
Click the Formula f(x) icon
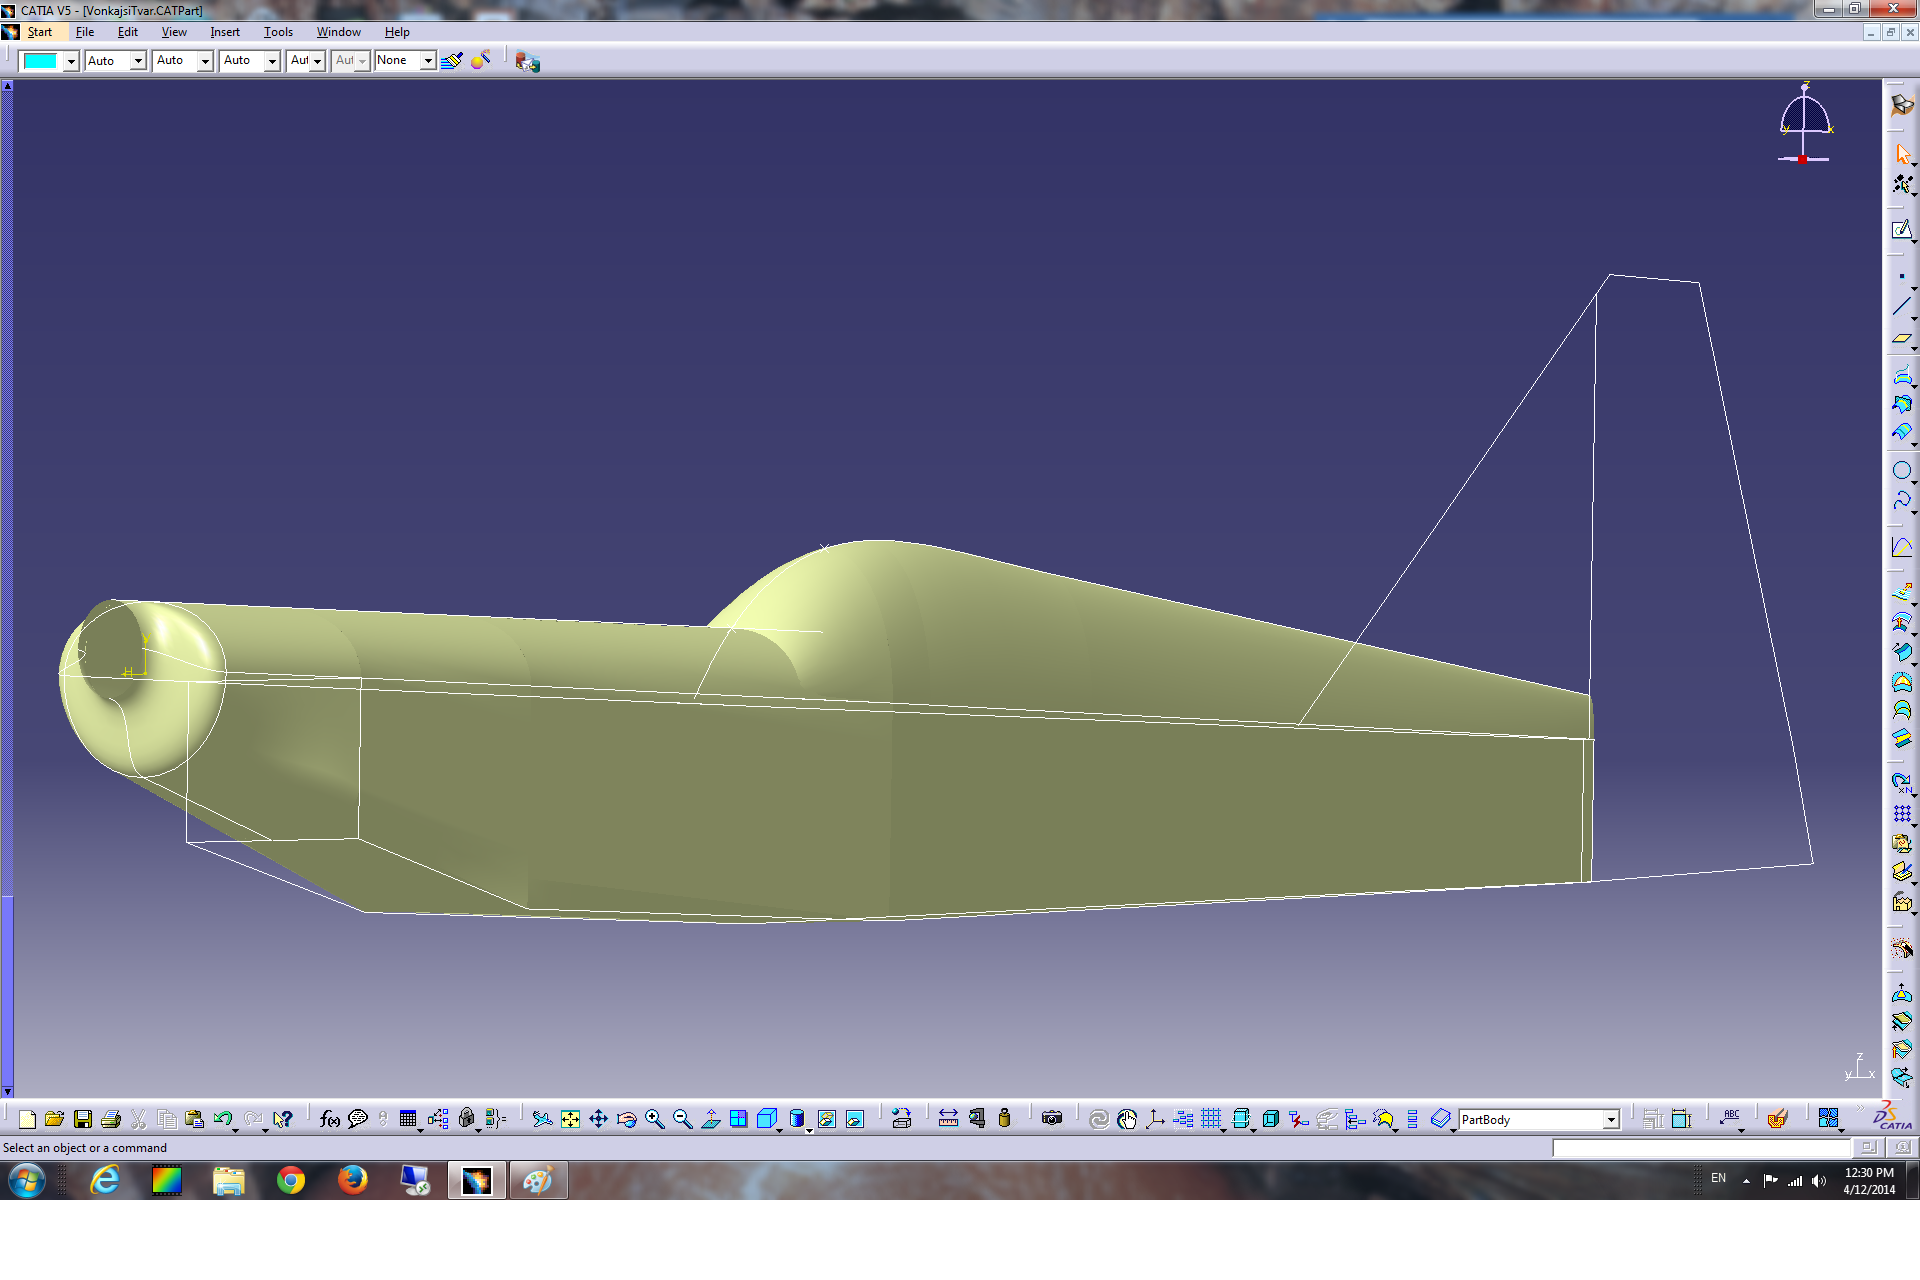point(330,1119)
